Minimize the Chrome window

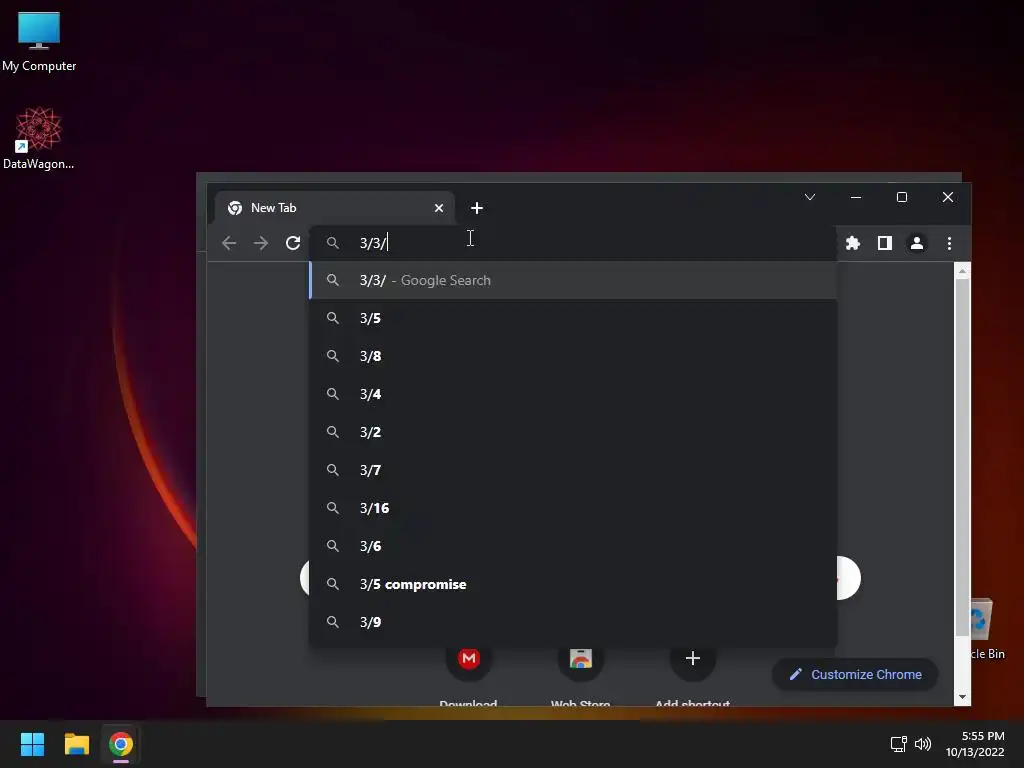[x=856, y=197]
